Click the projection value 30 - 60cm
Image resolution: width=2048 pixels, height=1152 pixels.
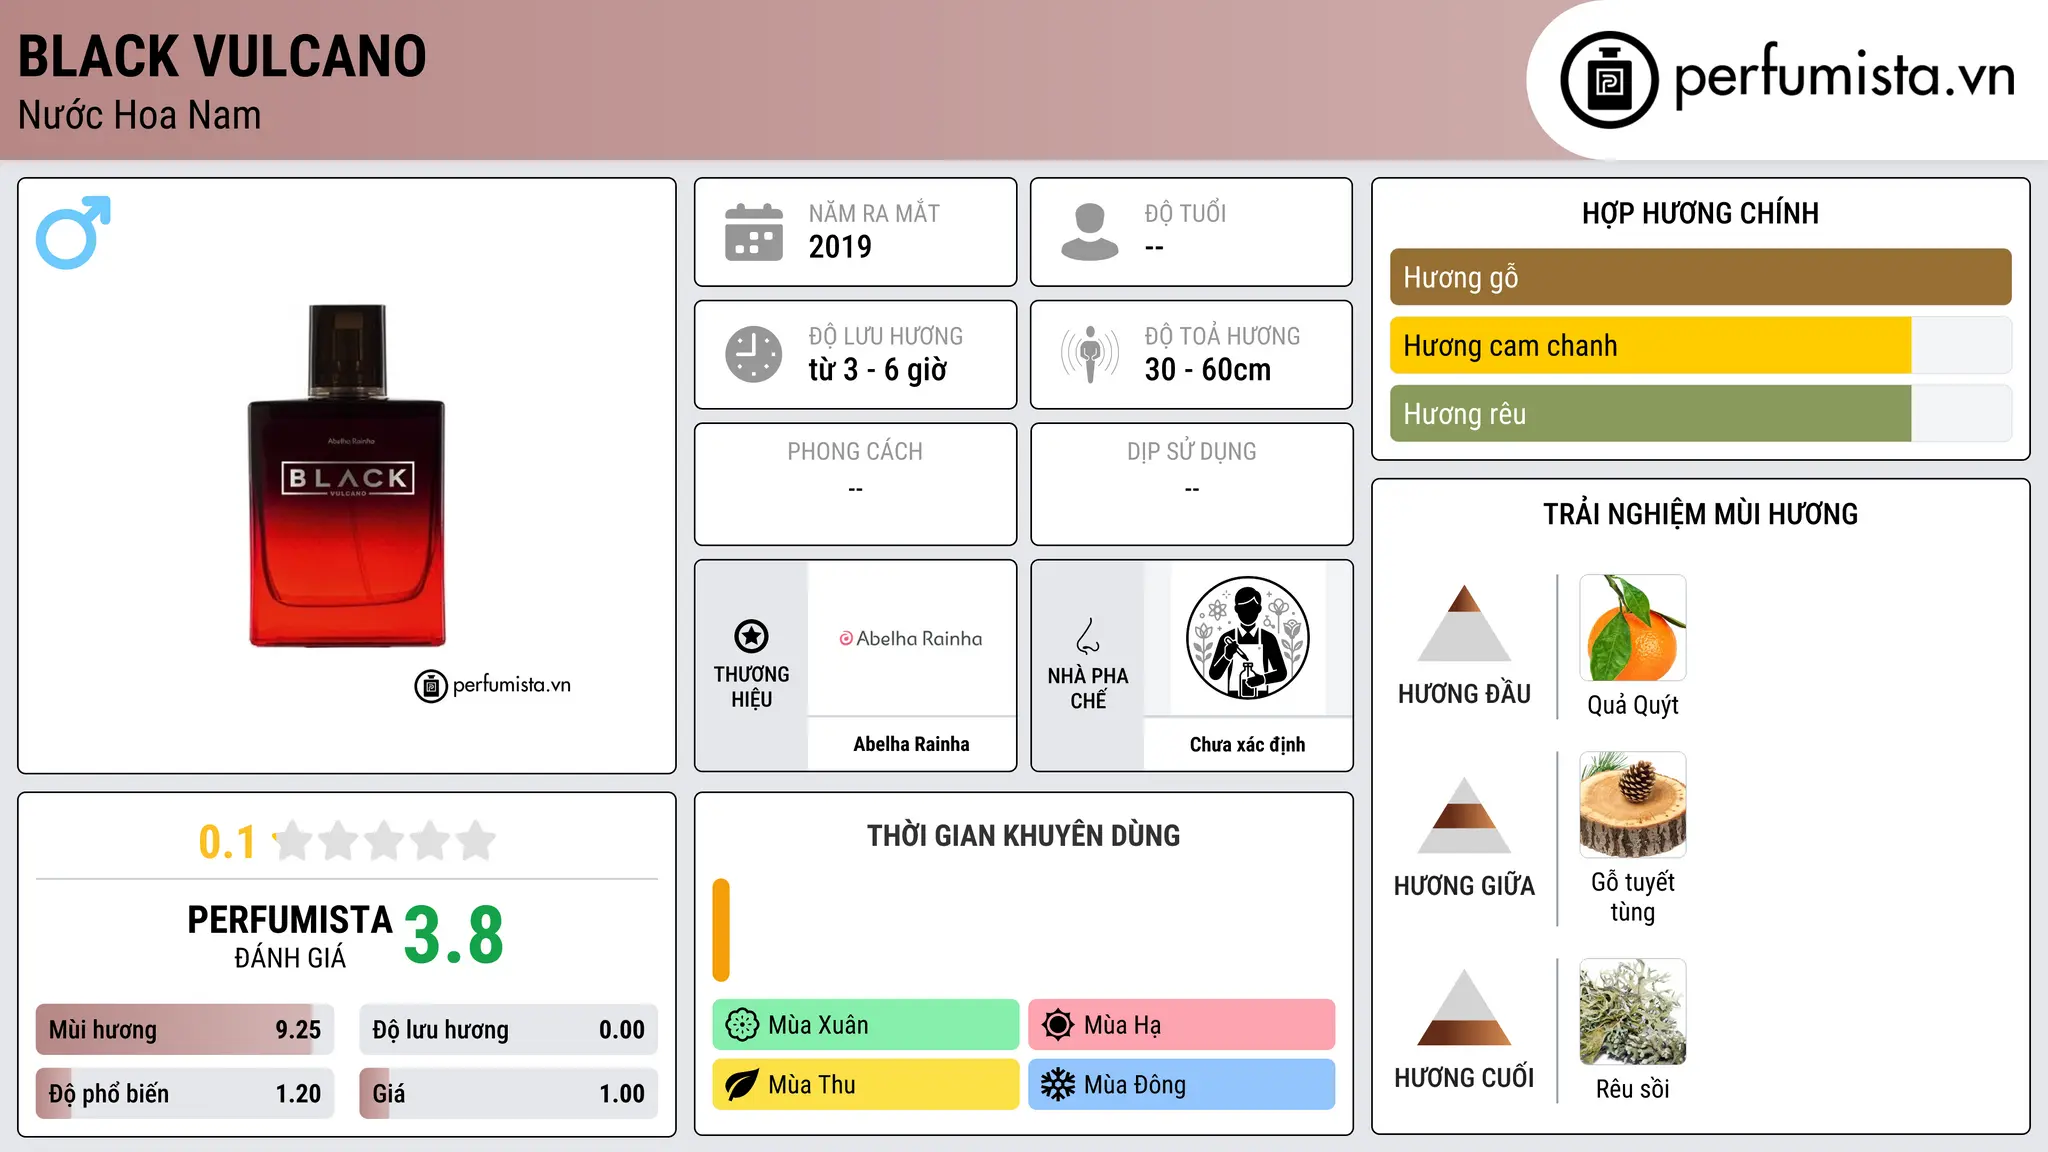1208,370
